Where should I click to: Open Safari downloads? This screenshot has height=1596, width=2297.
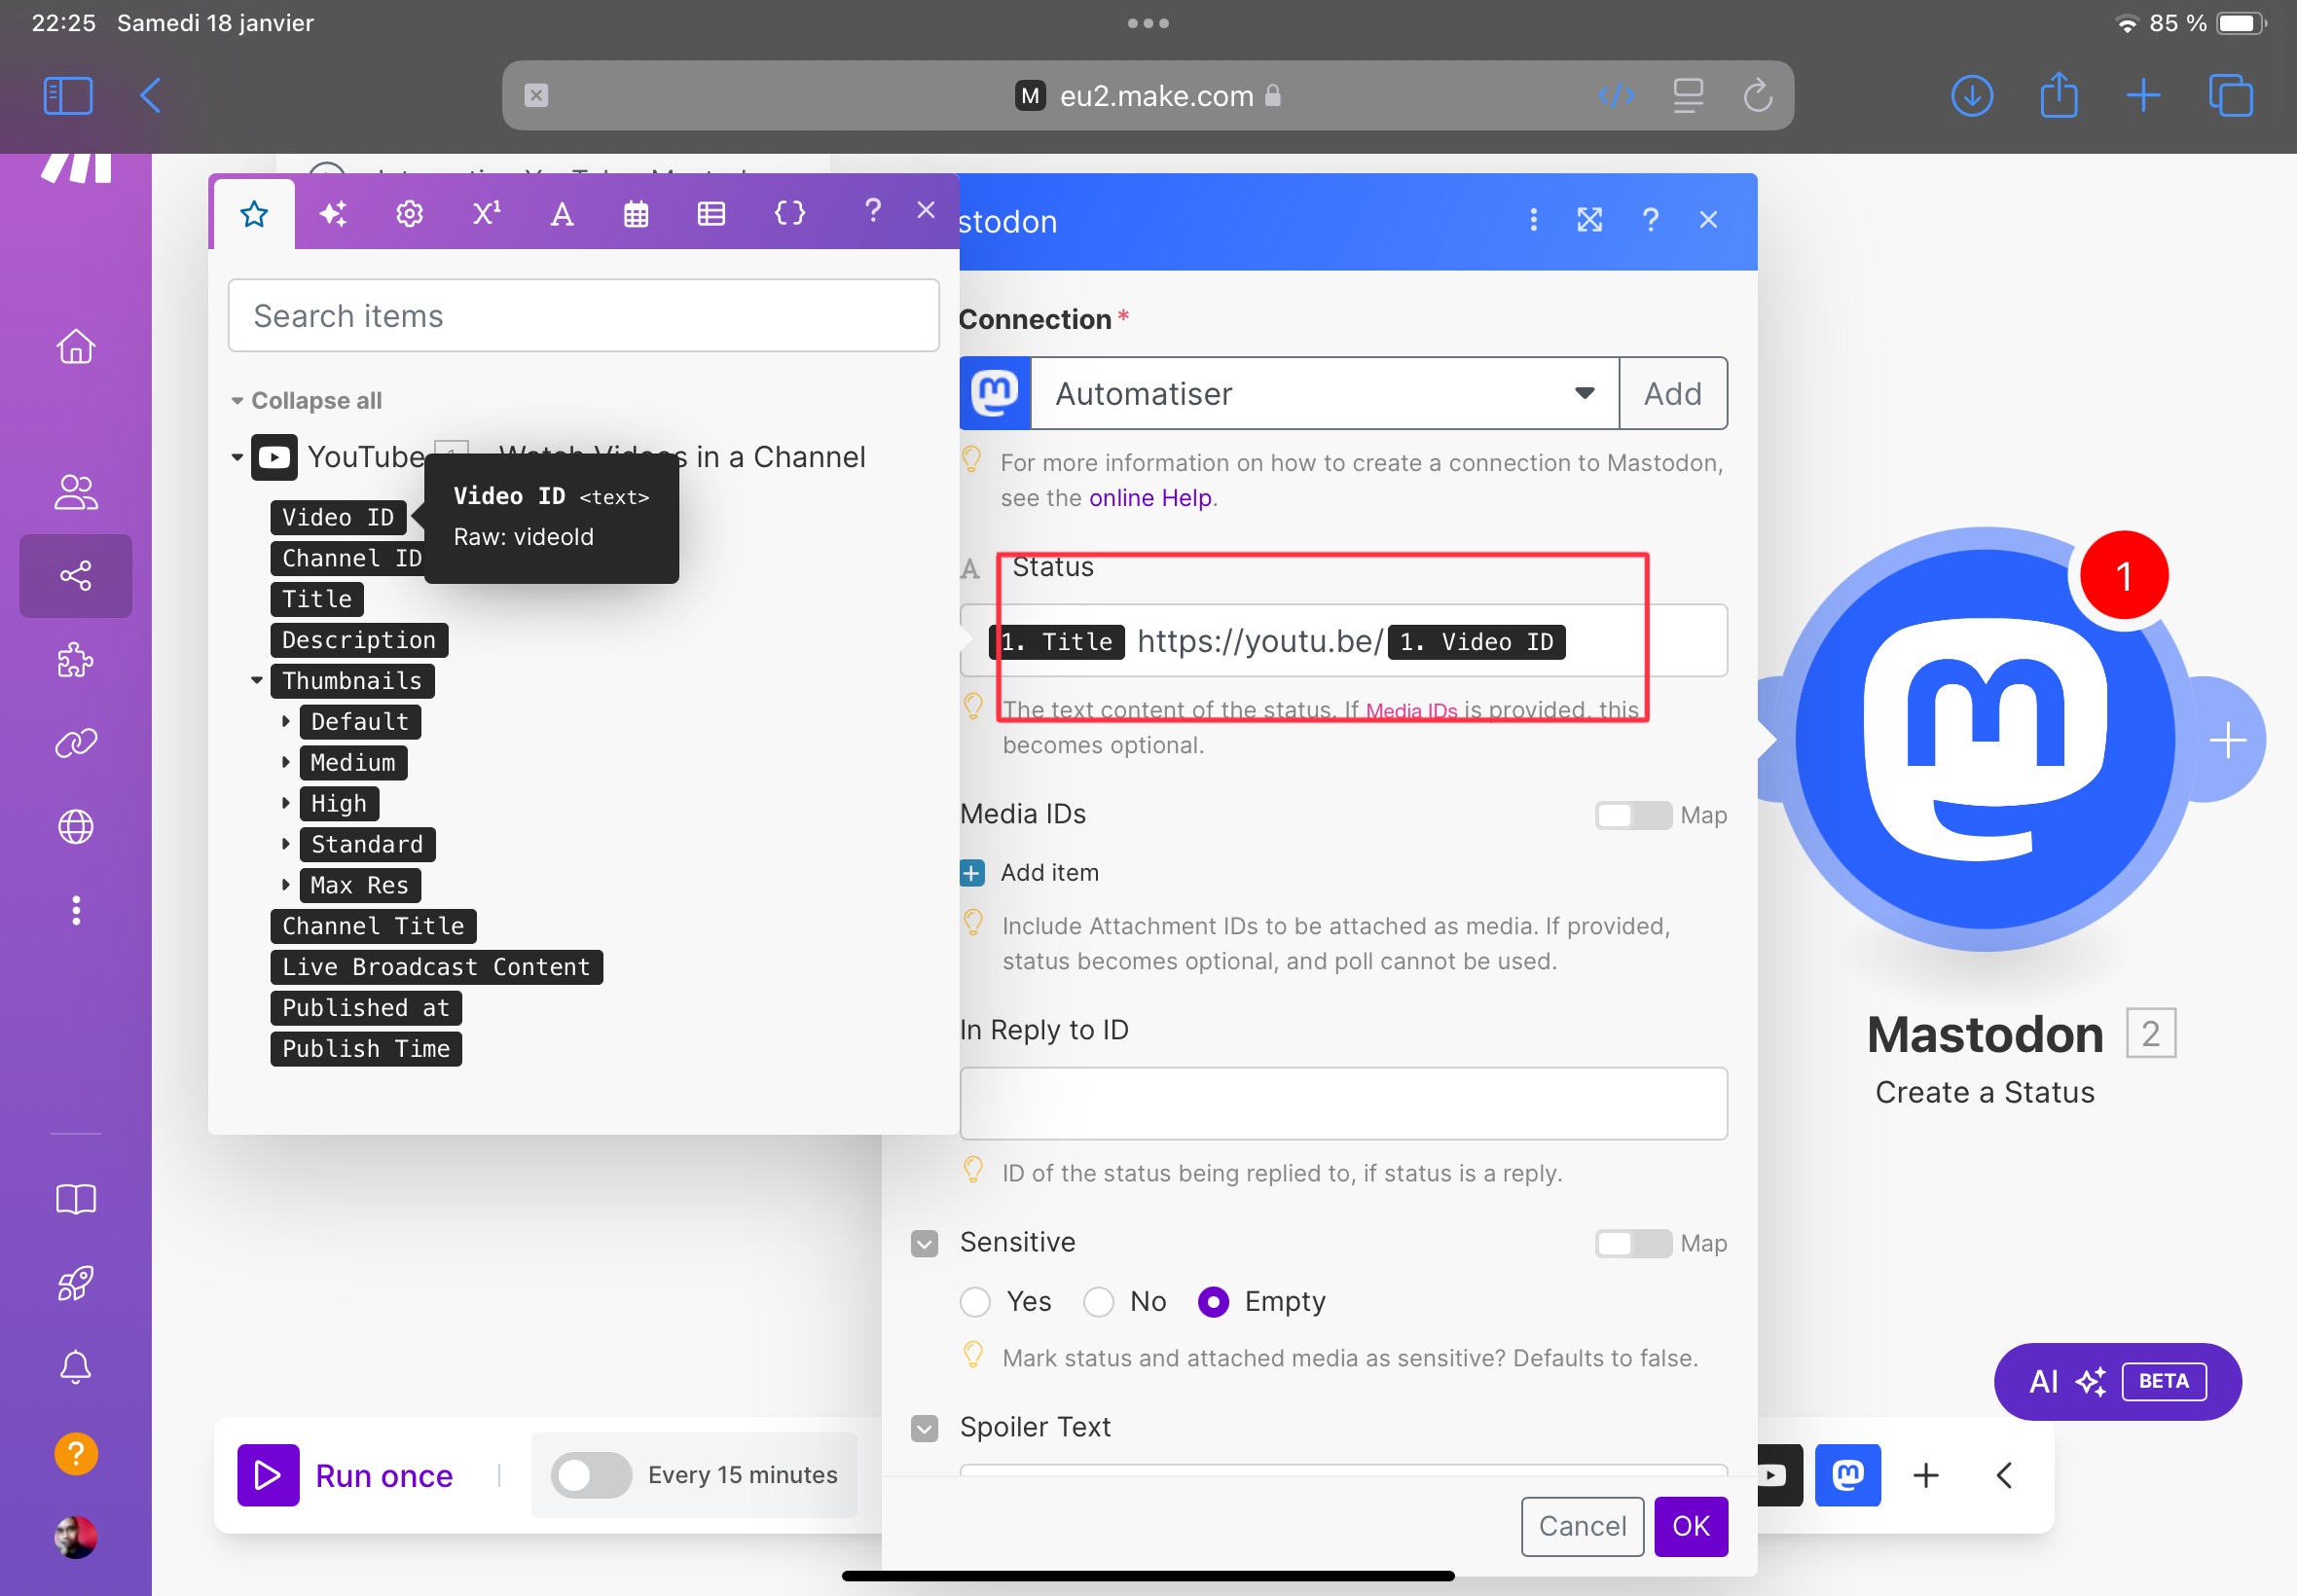1971,96
